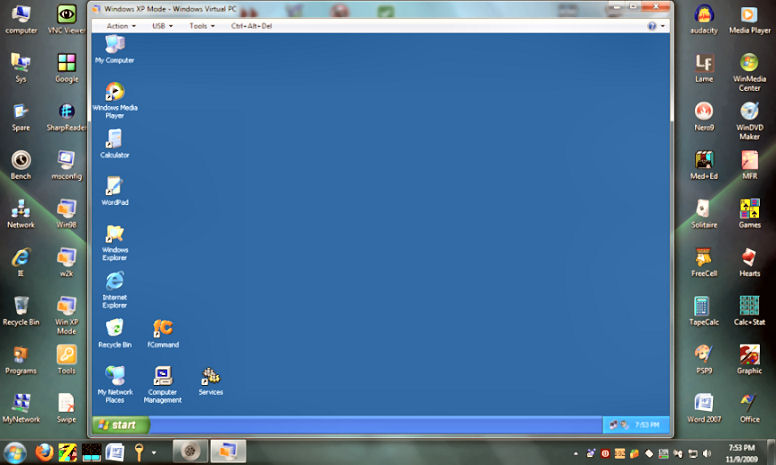Open Virtual PC help dropdown
The image size is (776, 465).
pos(655,26)
